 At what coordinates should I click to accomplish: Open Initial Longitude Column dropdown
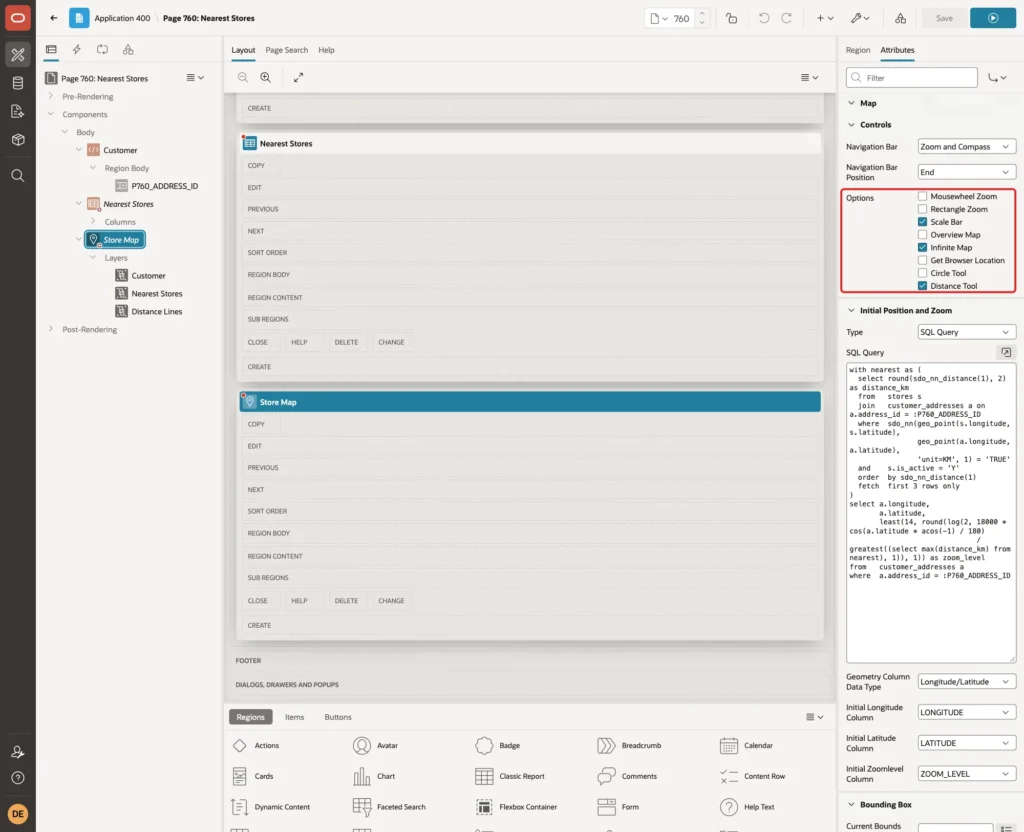point(966,712)
